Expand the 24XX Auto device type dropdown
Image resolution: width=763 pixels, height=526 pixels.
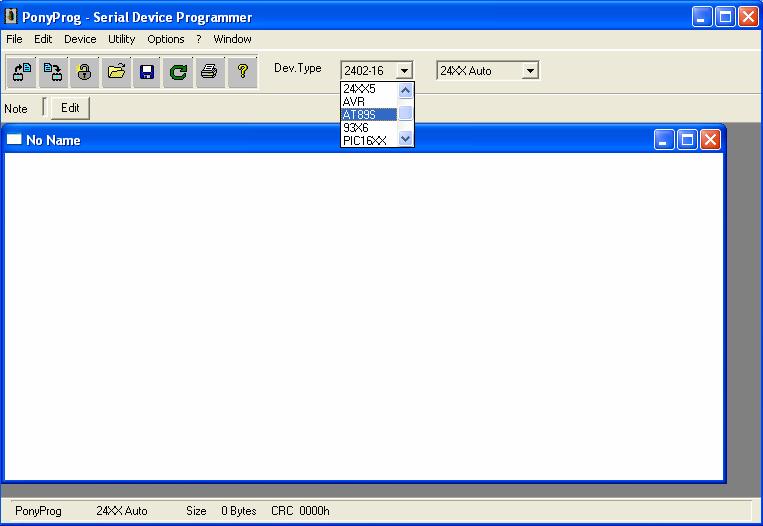coord(530,71)
